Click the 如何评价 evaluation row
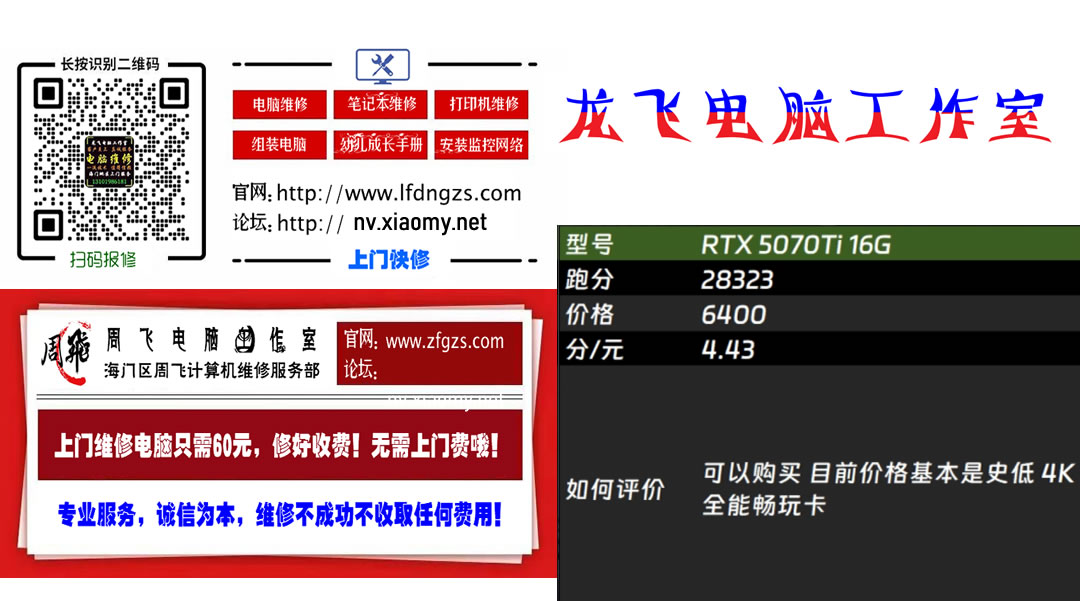The height and width of the screenshot is (601, 1080). pos(614,489)
